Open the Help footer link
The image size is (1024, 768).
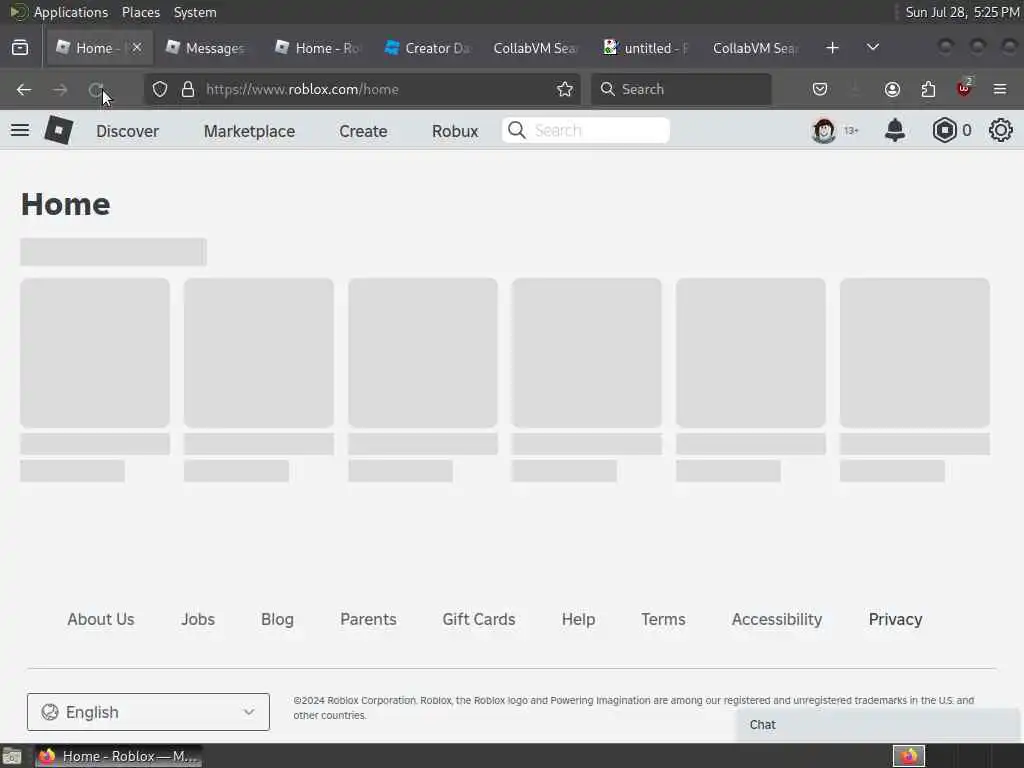578,620
